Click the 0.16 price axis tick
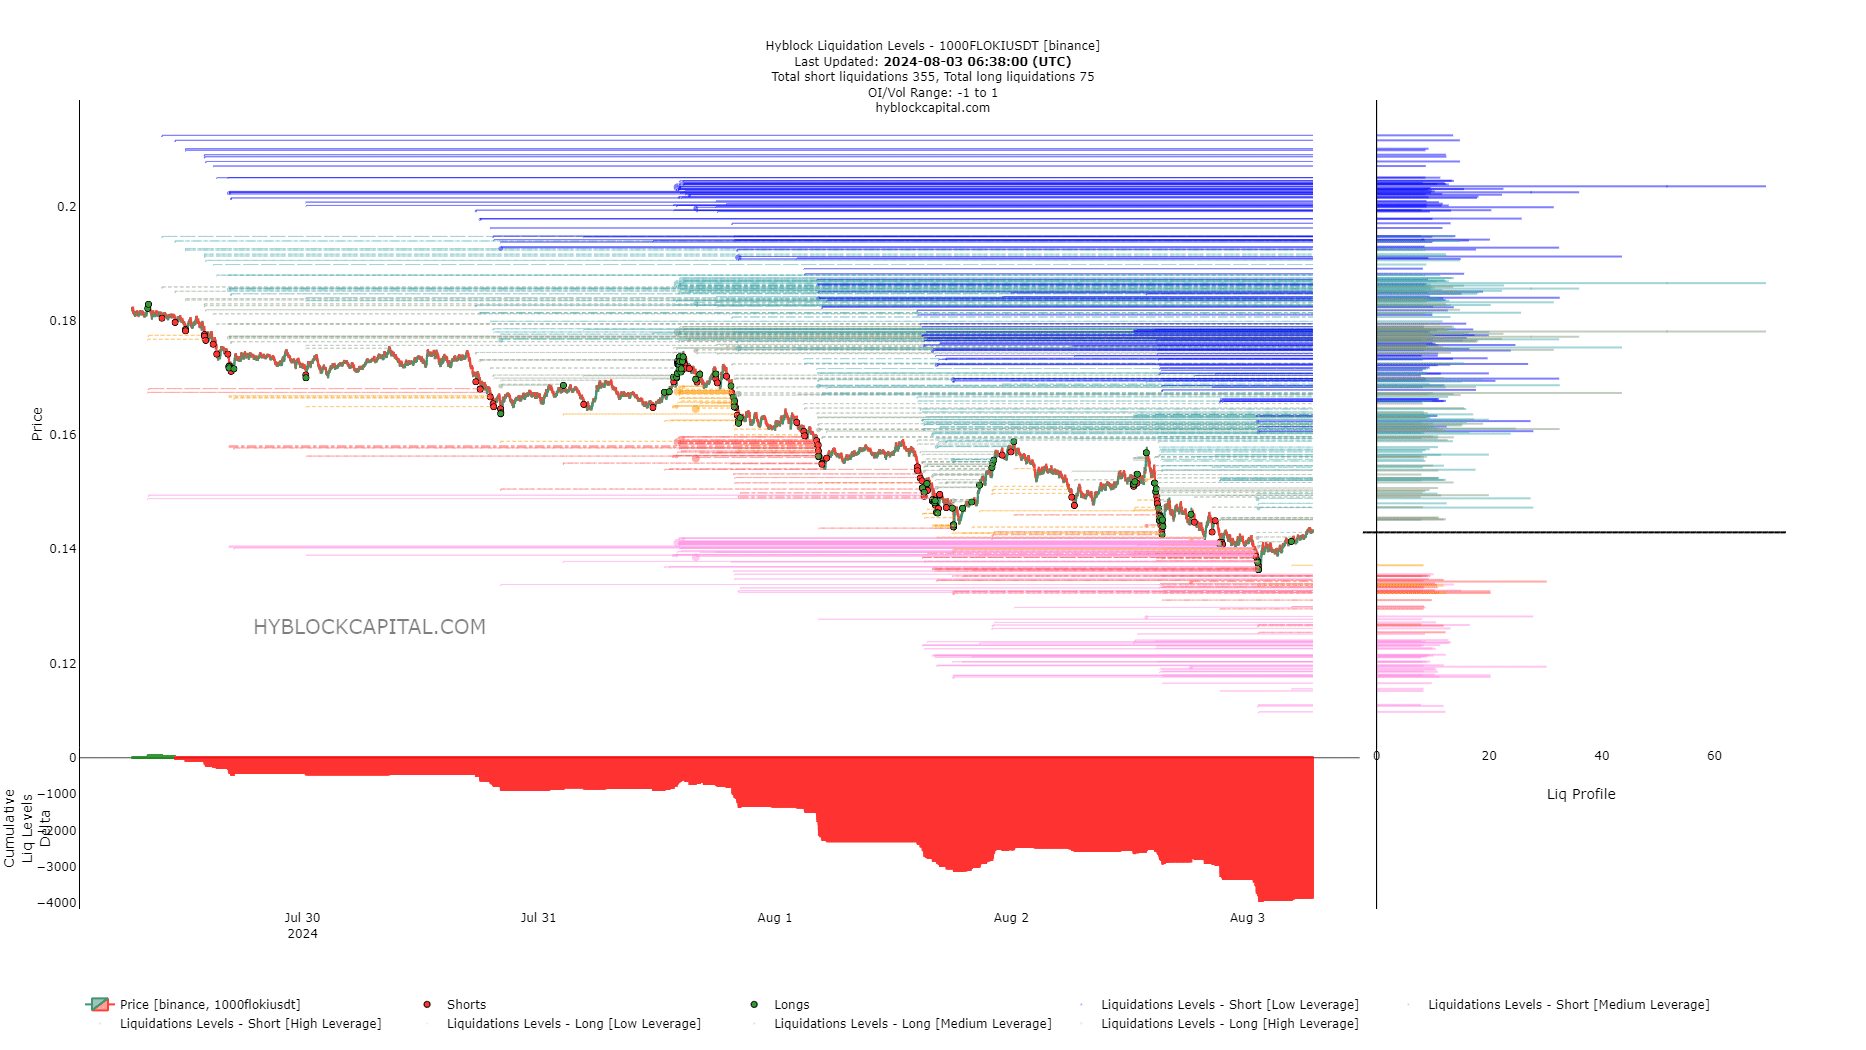 coord(62,434)
